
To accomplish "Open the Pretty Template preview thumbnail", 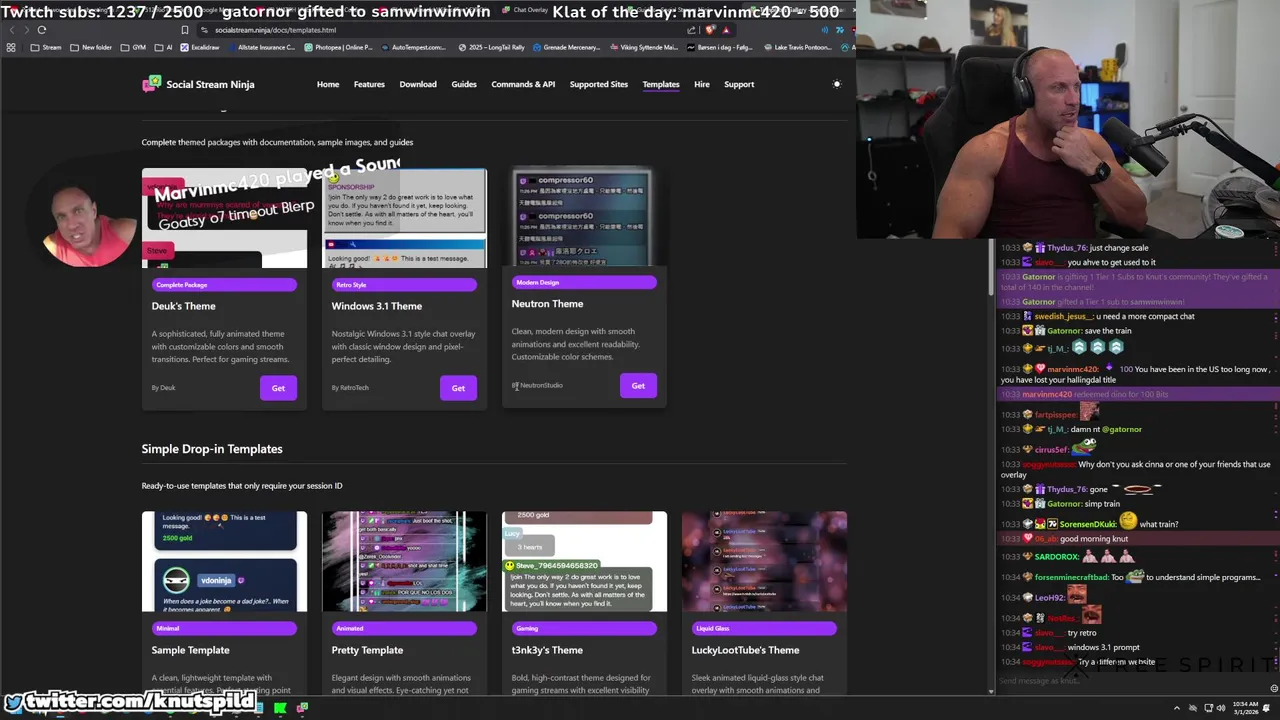I will tap(405, 561).
